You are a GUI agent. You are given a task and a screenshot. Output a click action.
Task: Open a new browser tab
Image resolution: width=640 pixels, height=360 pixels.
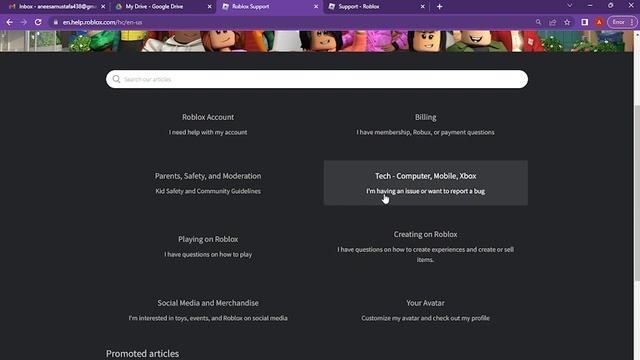tap(440, 7)
